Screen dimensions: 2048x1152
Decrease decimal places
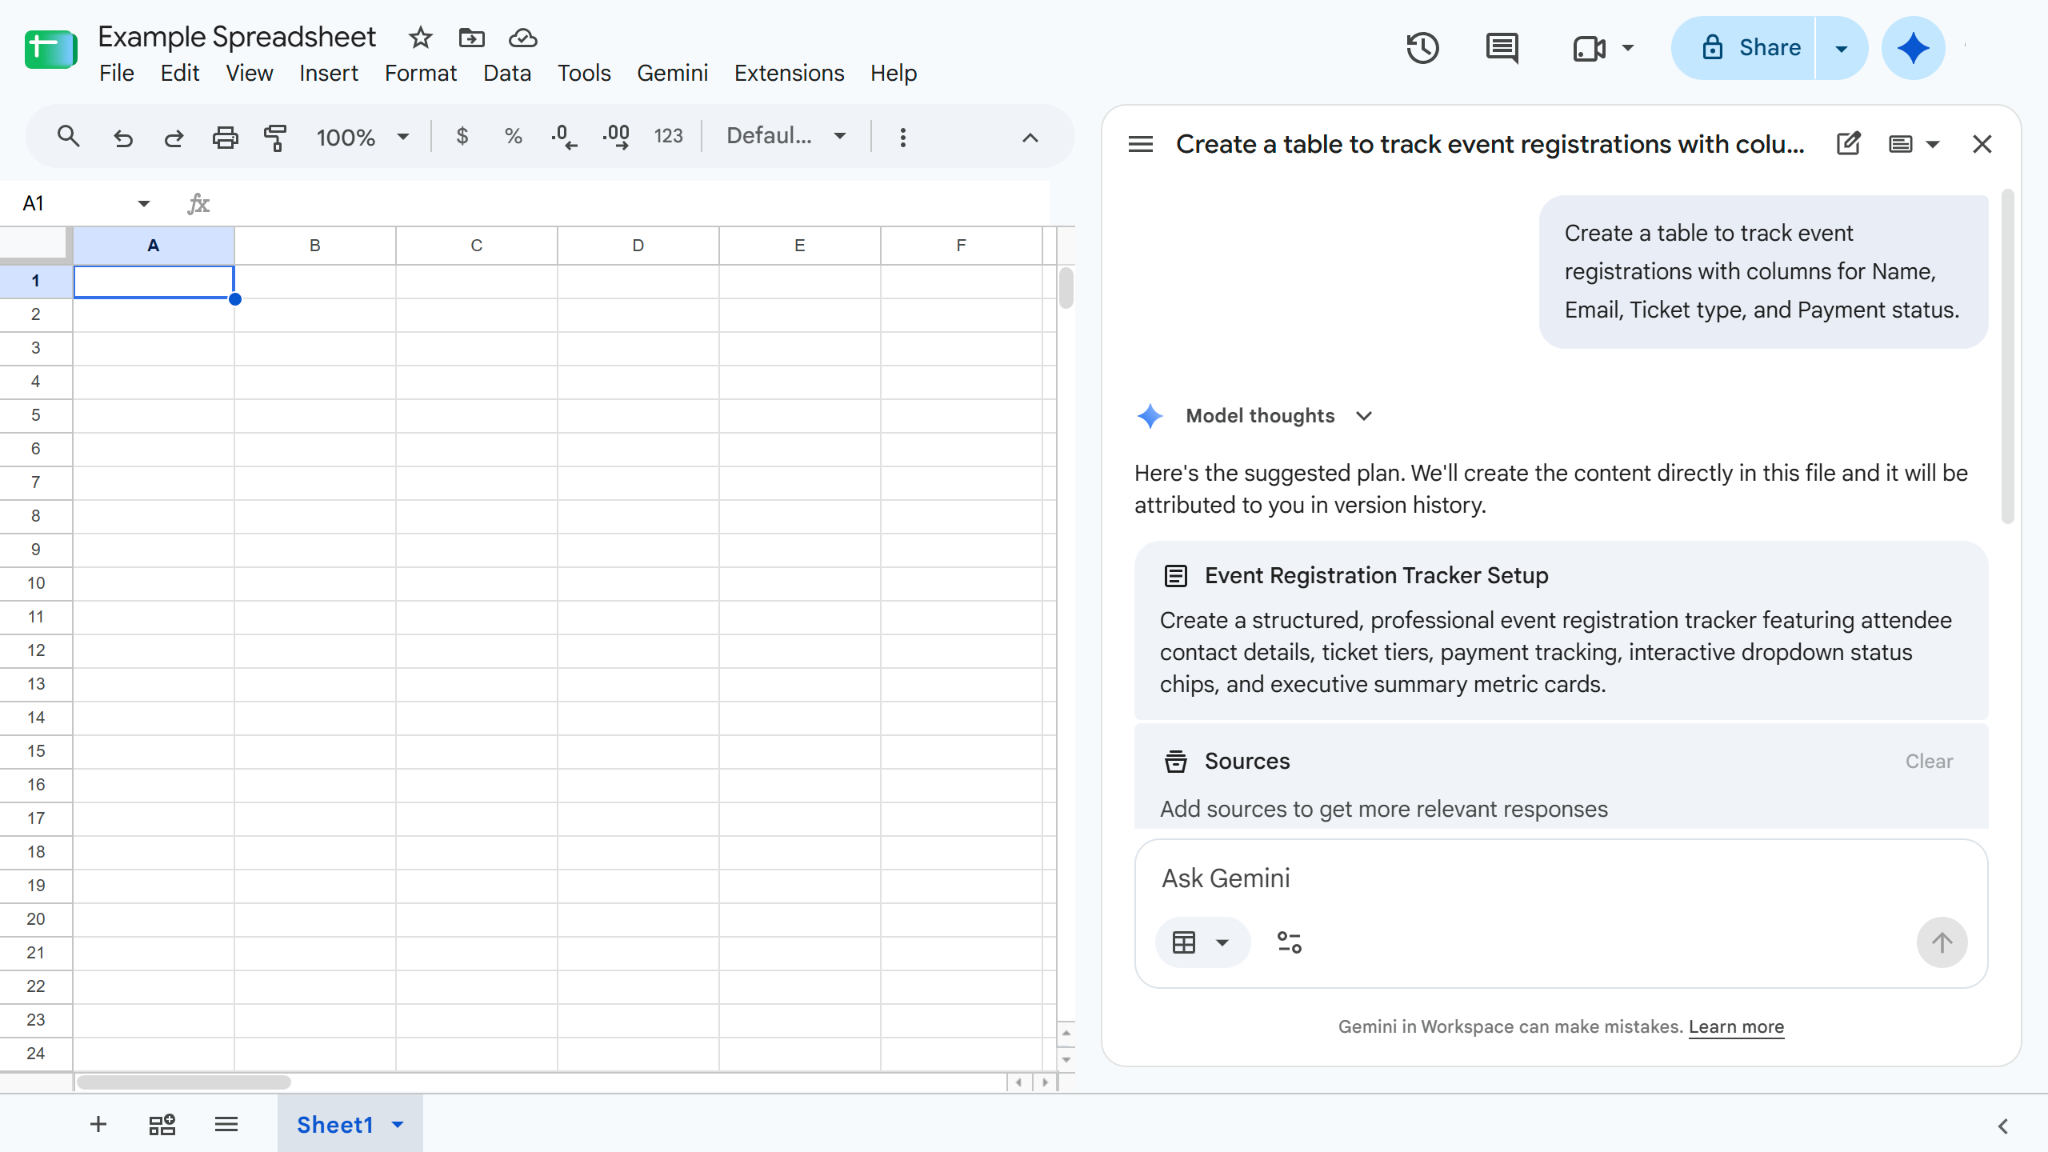pyautogui.click(x=564, y=137)
